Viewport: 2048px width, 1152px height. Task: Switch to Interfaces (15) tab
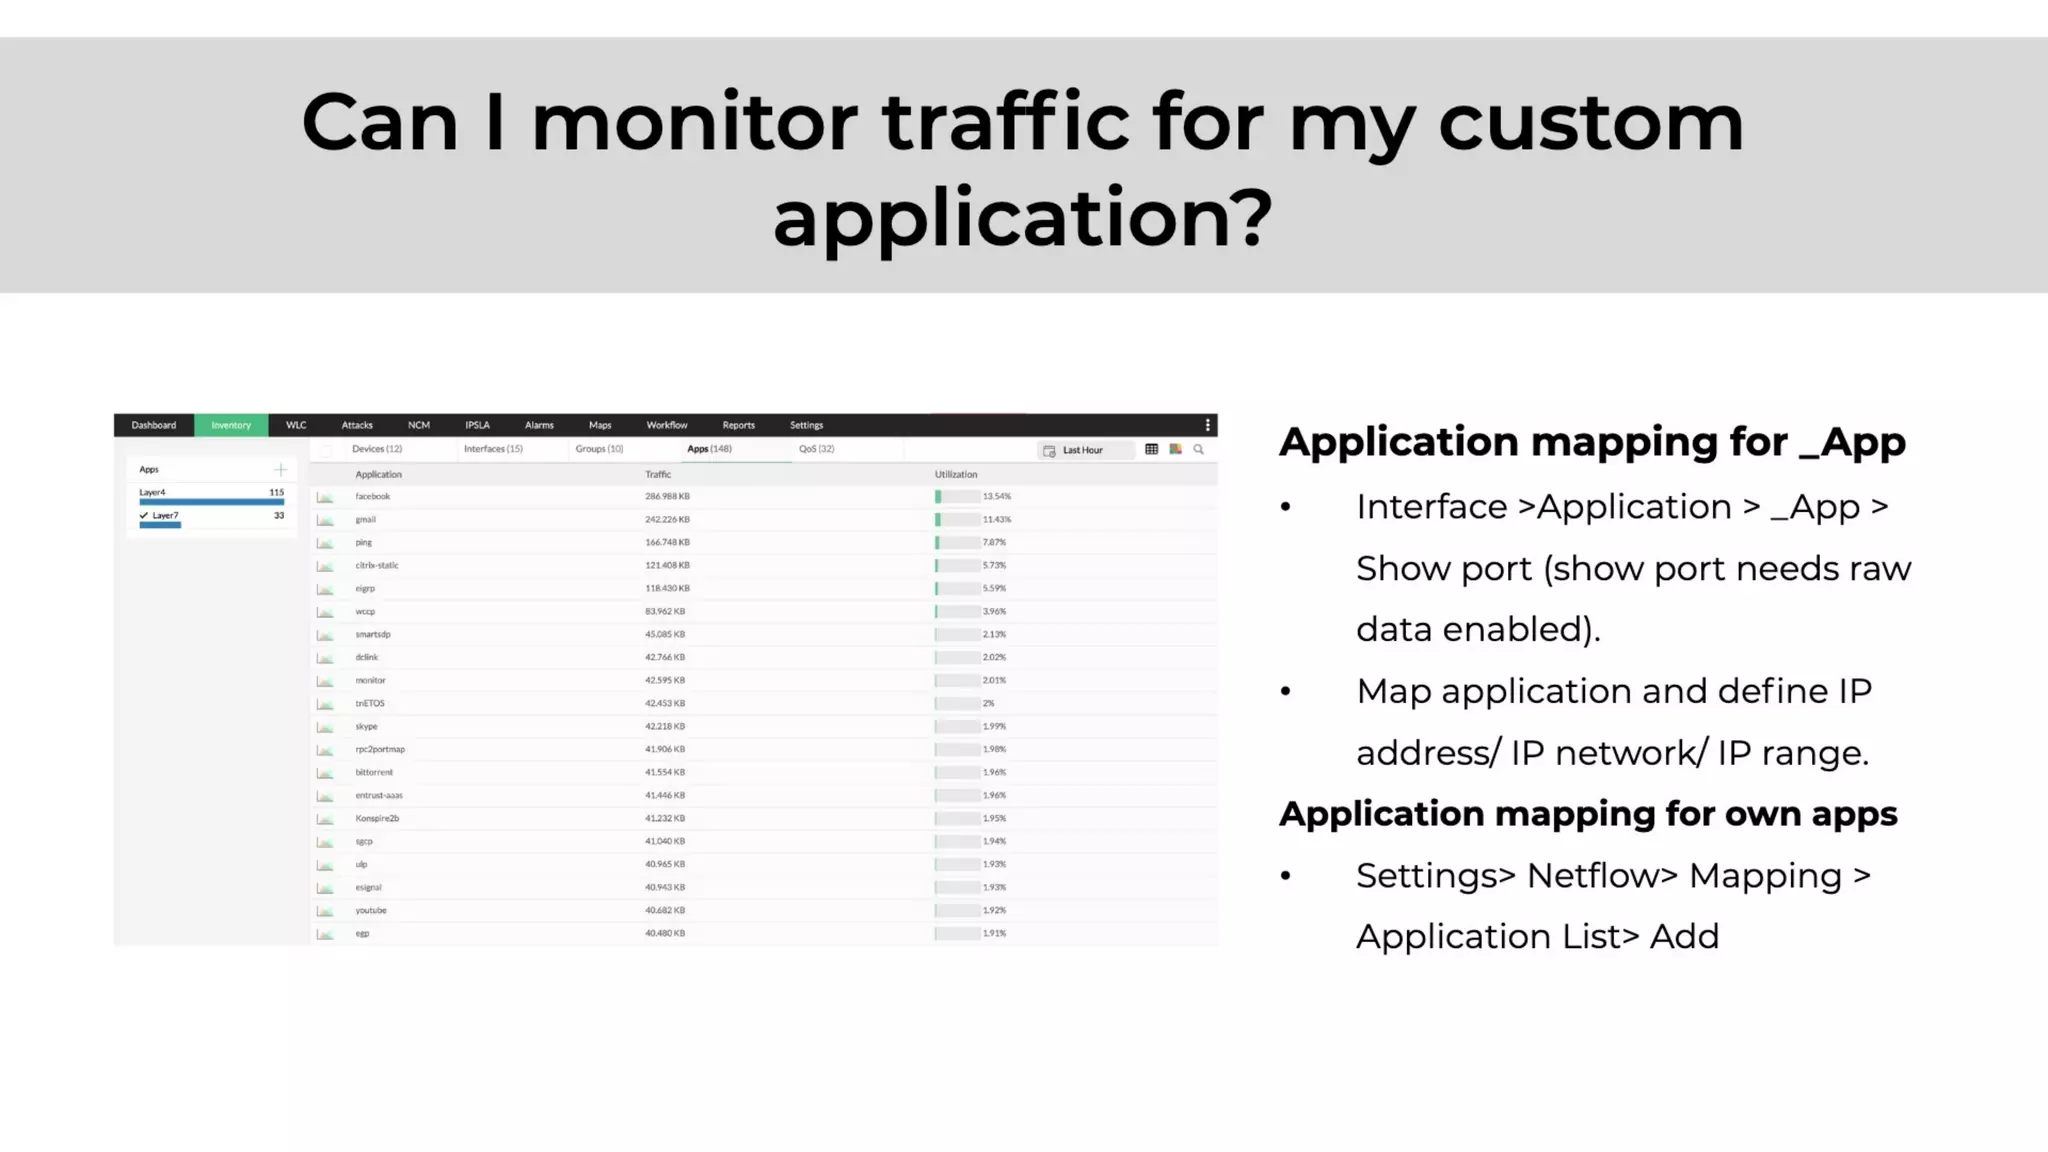tap(493, 449)
